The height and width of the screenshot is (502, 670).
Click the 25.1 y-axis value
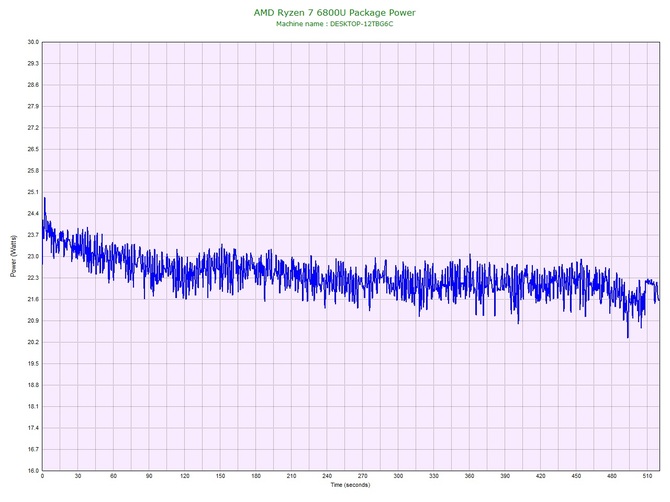(33, 192)
